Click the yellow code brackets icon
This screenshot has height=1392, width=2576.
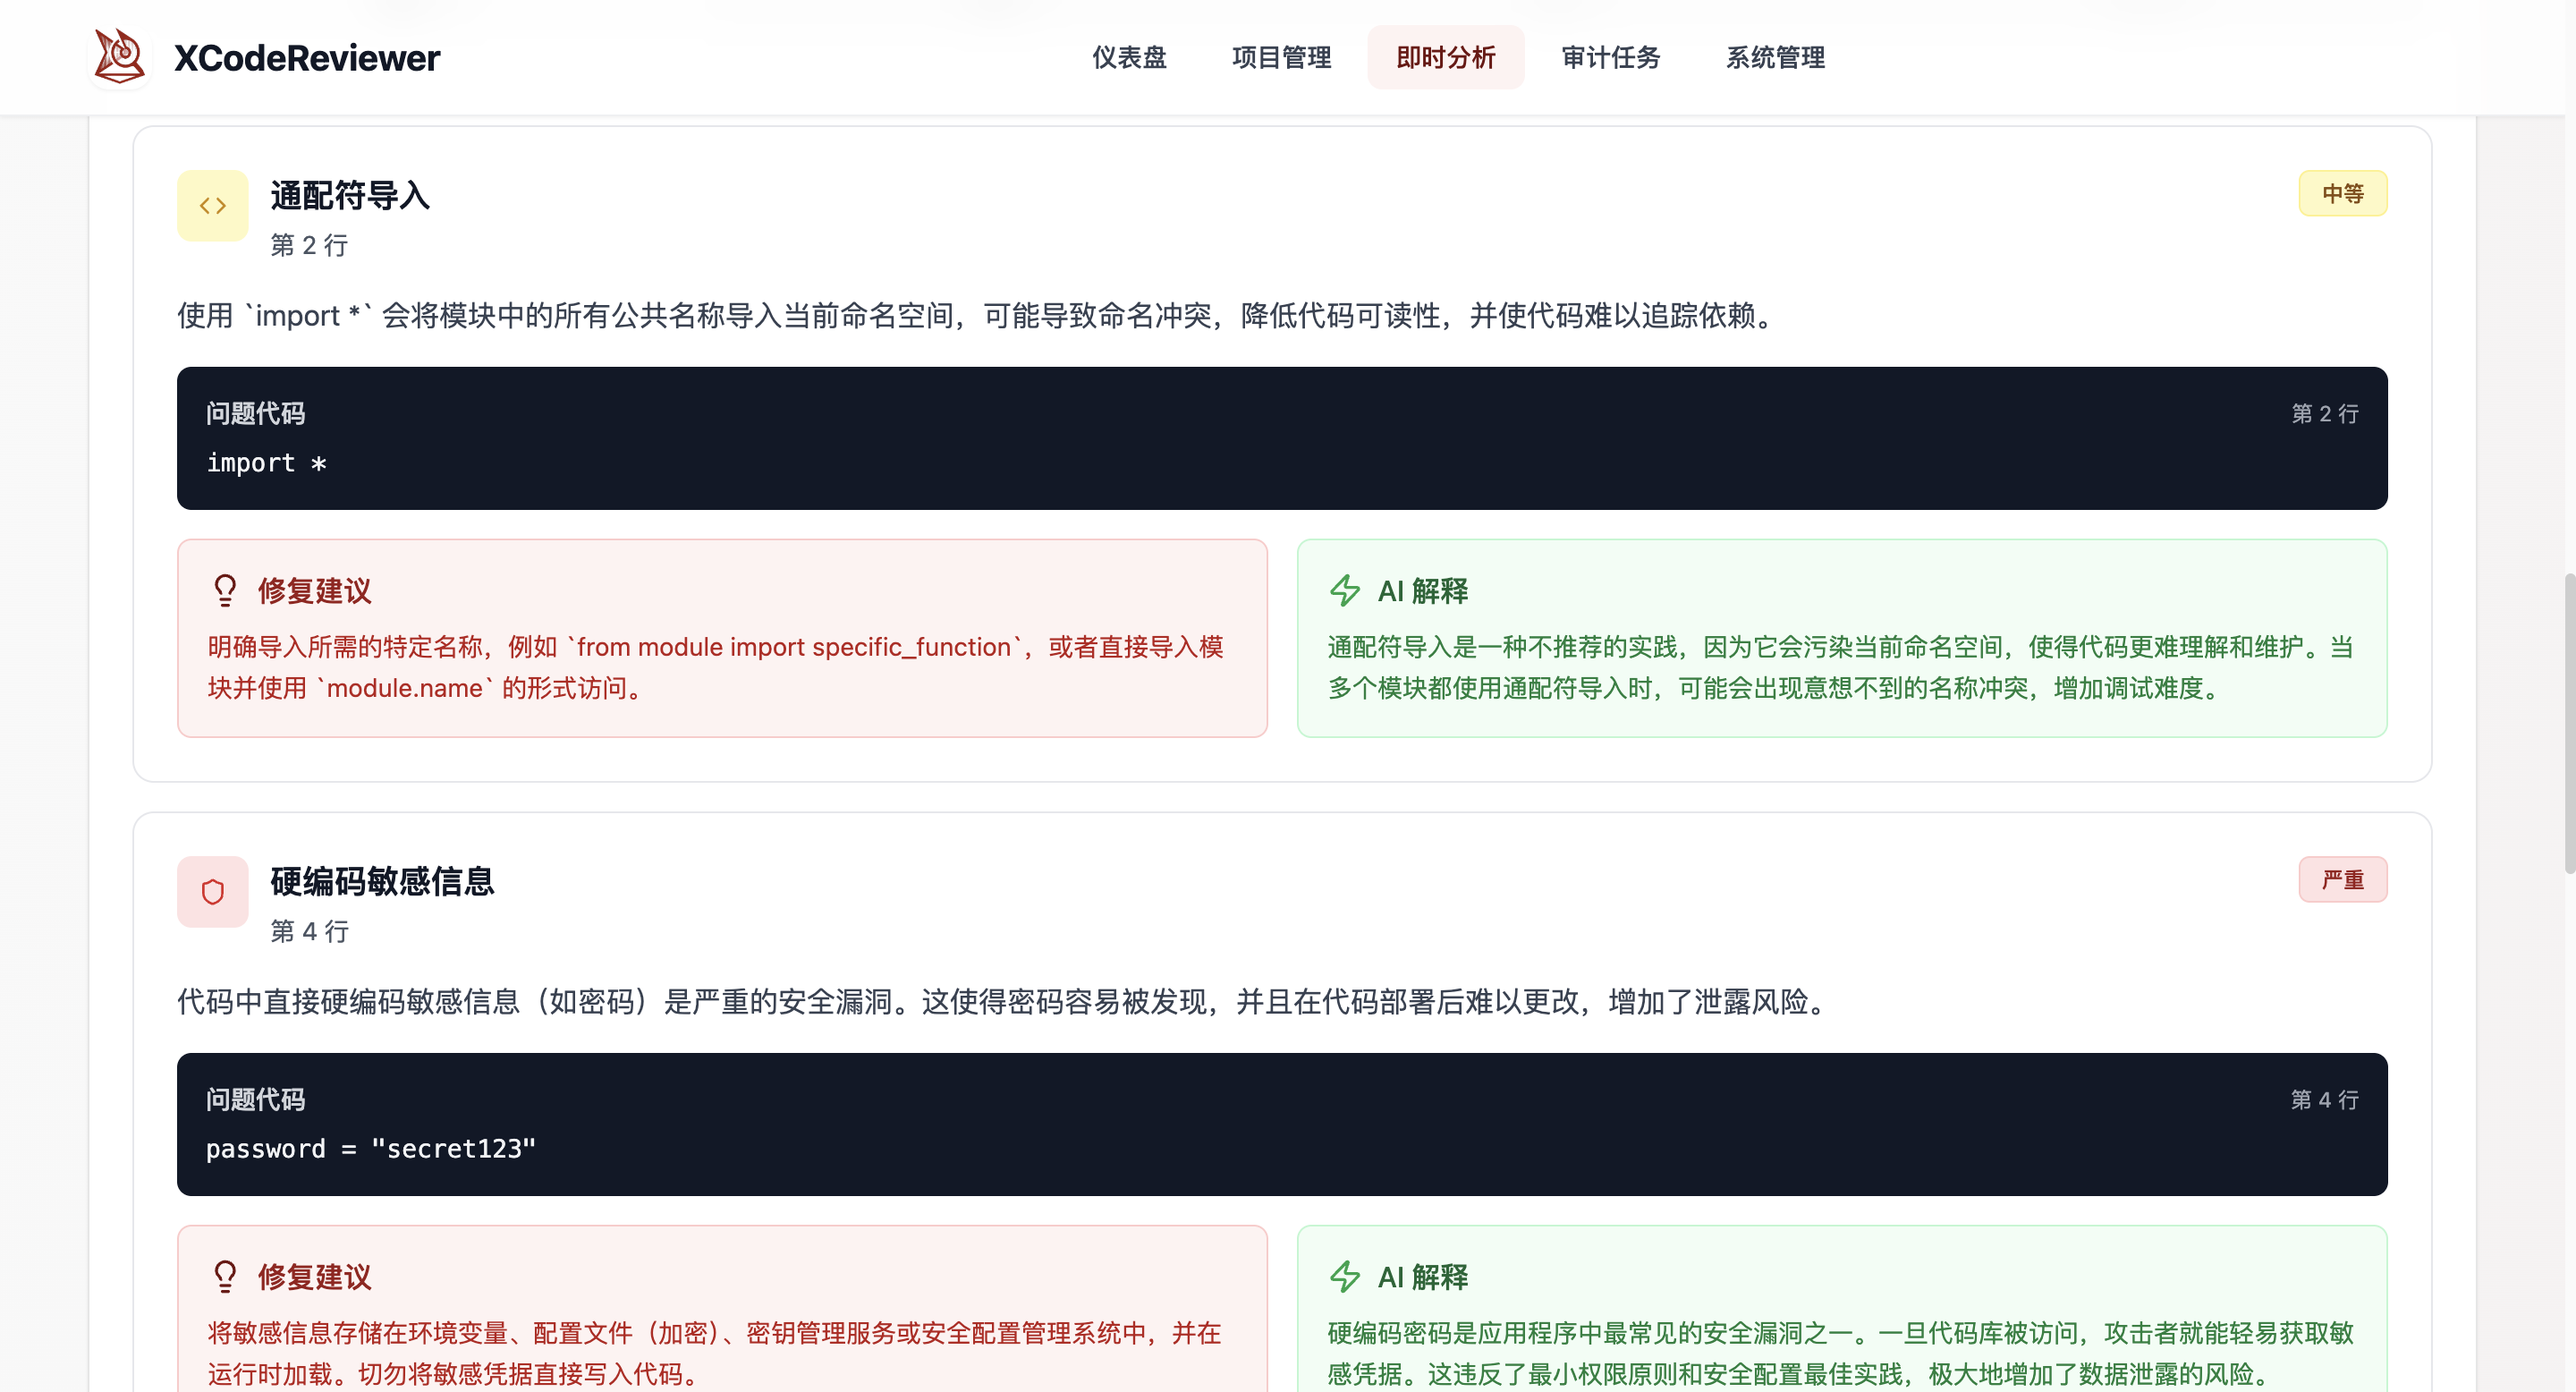(x=212, y=205)
